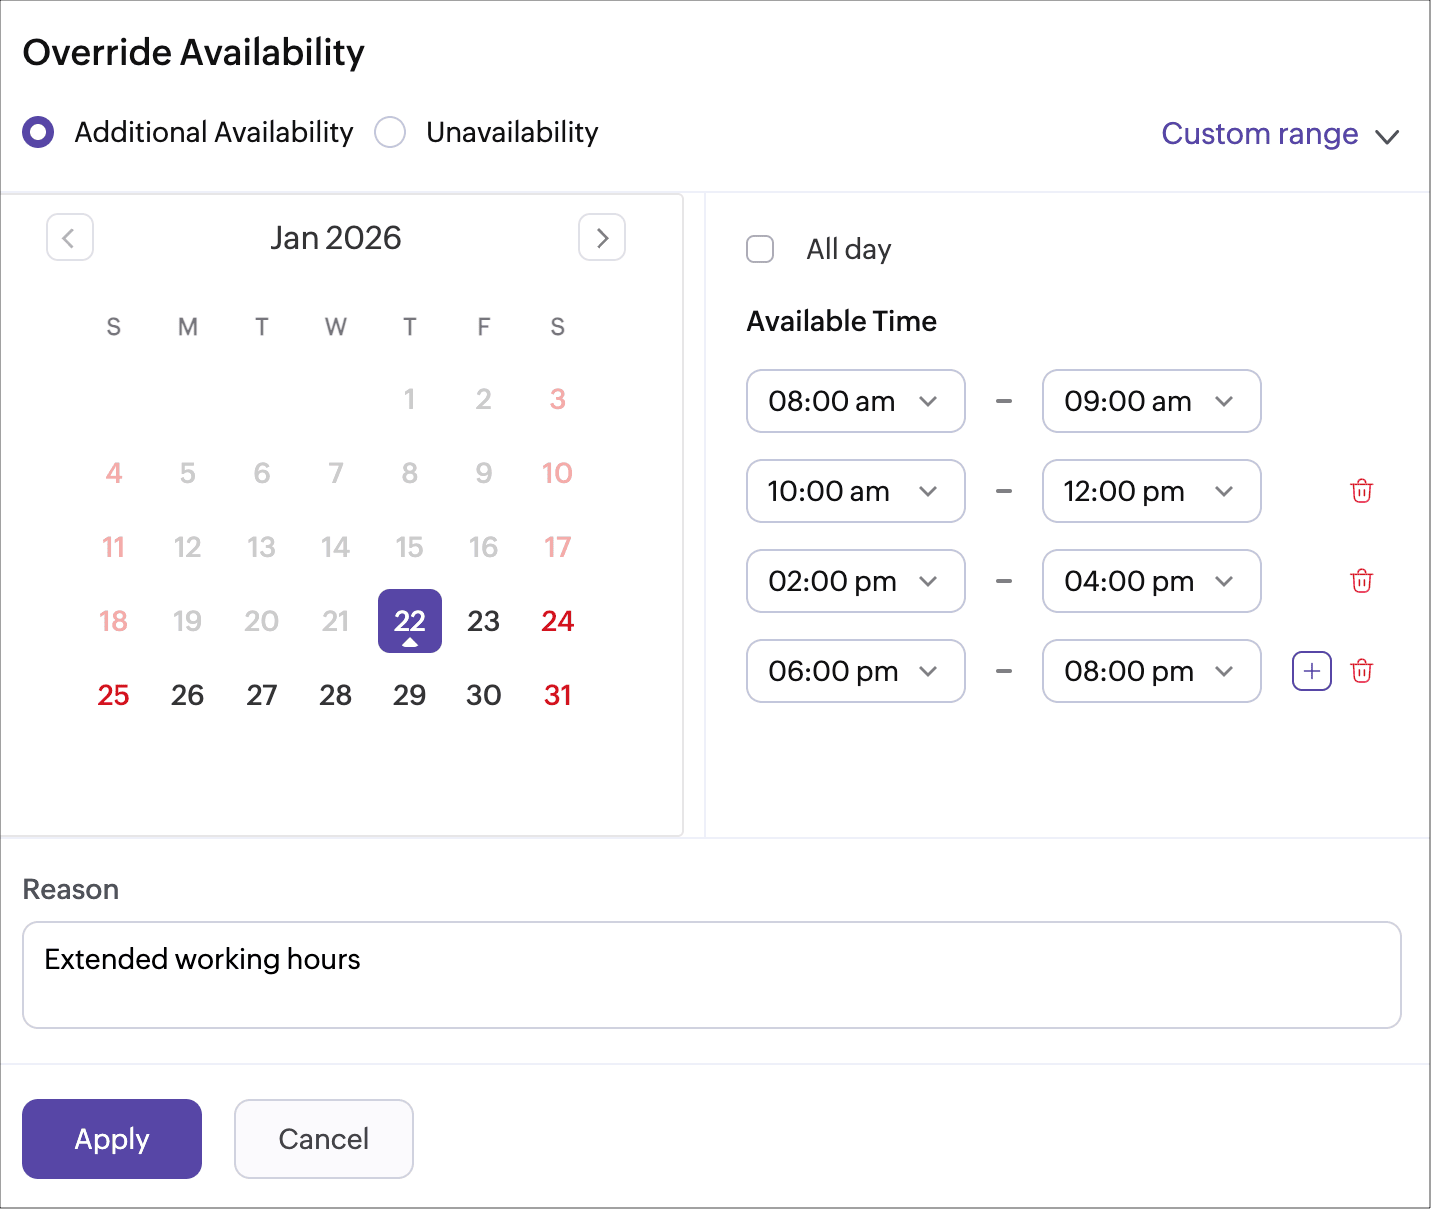Viewport: 1431px width, 1209px height.
Task: Go to previous month in calendar
Action: point(70,238)
